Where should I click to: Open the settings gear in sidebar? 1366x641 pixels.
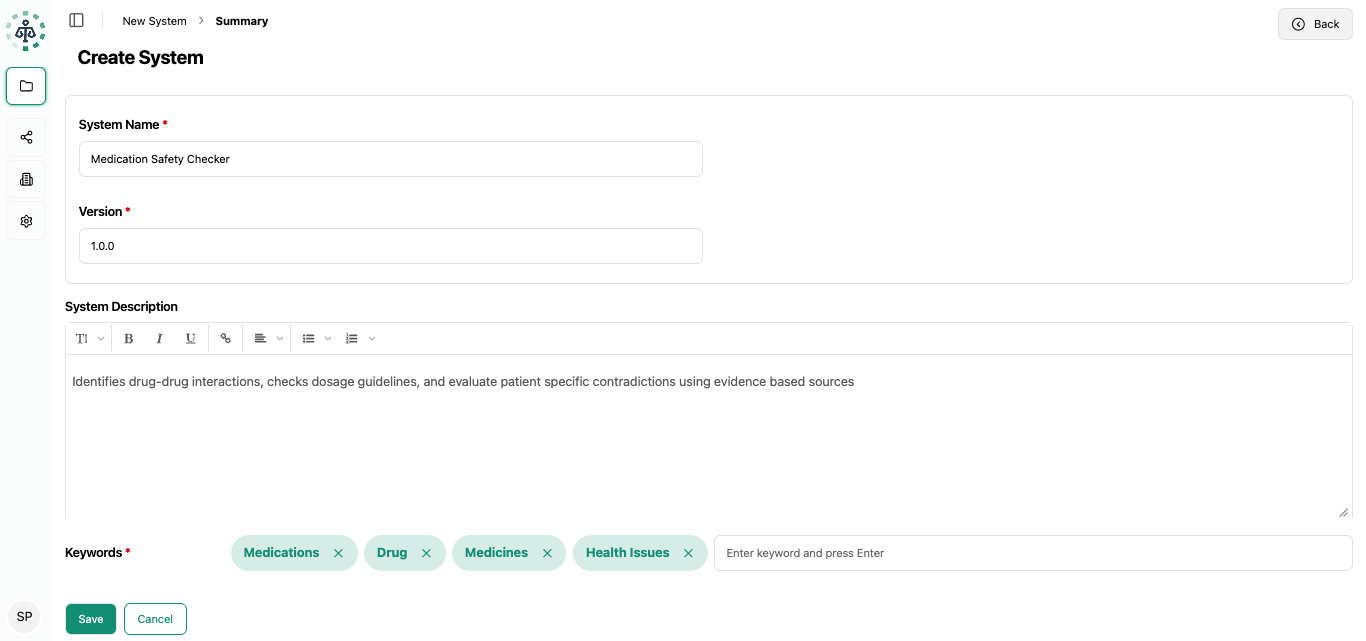pyautogui.click(x=26, y=221)
